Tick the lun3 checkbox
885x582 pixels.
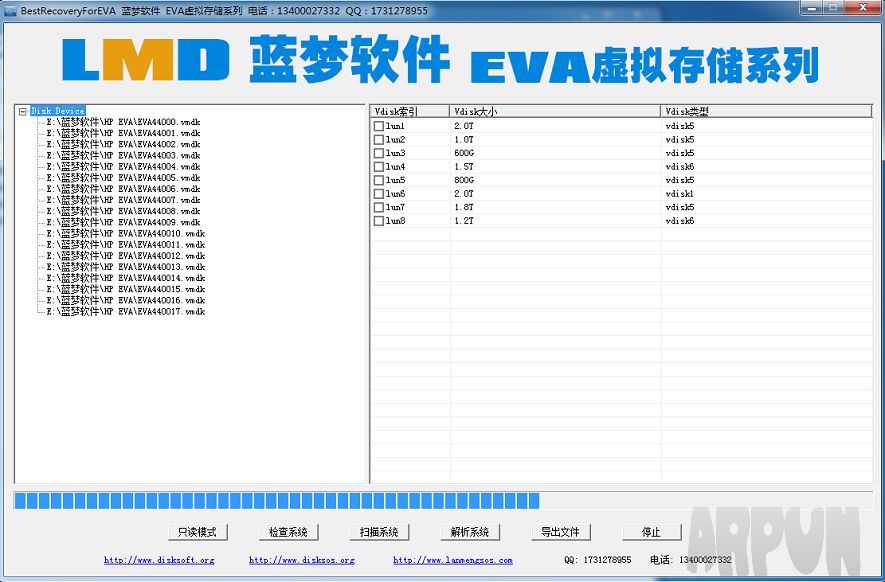(378, 153)
